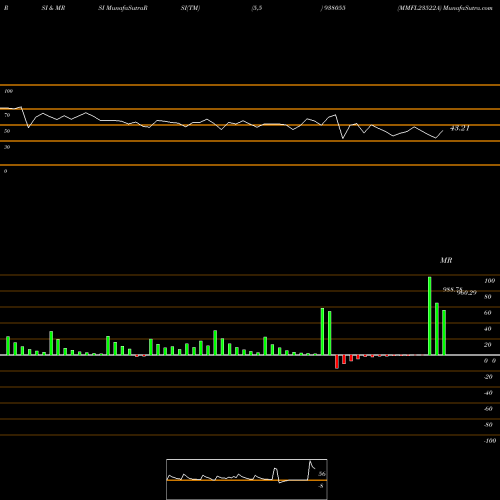Click the '(5,5' parameter text

(x=257, y=8)
